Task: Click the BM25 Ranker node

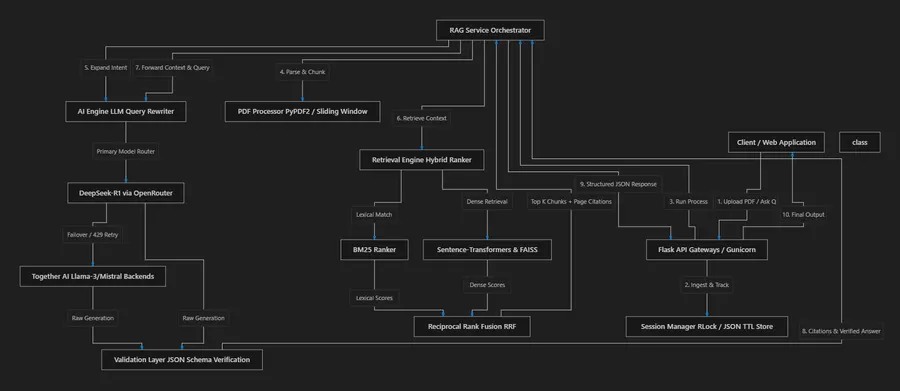Action: pyautogui.click(x=374, y=250)
